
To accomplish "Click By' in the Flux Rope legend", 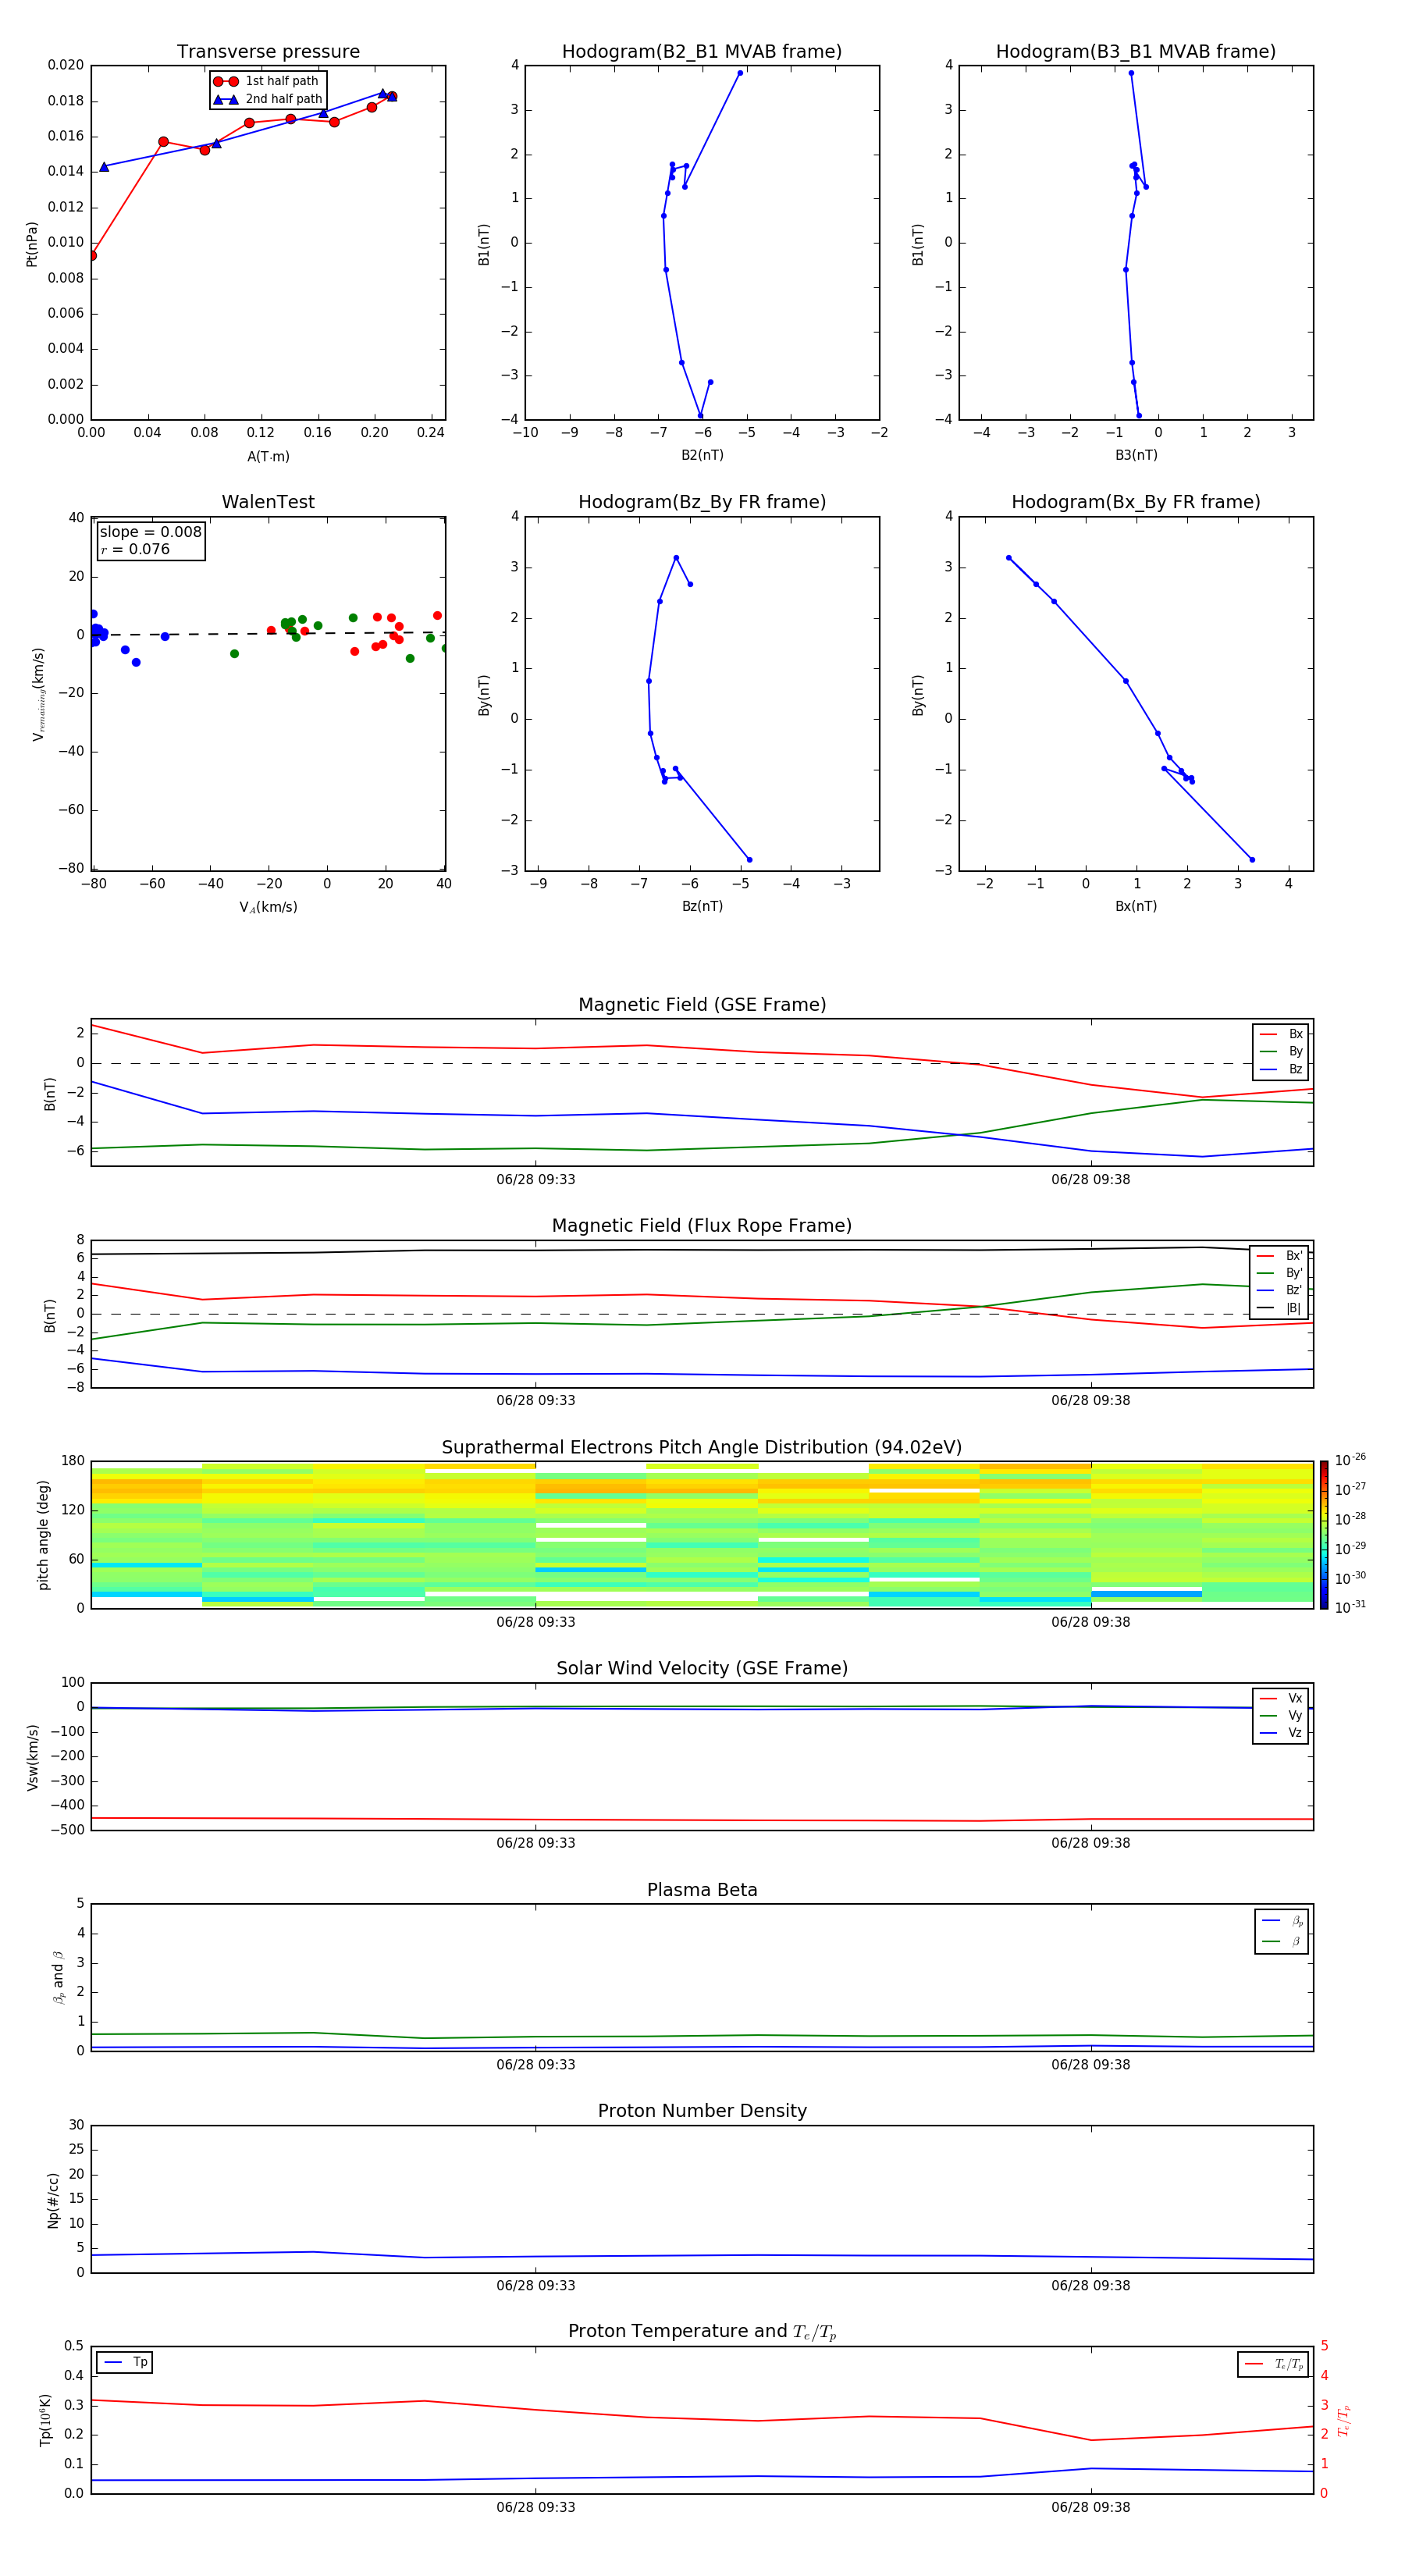I will (1294, 1273).
